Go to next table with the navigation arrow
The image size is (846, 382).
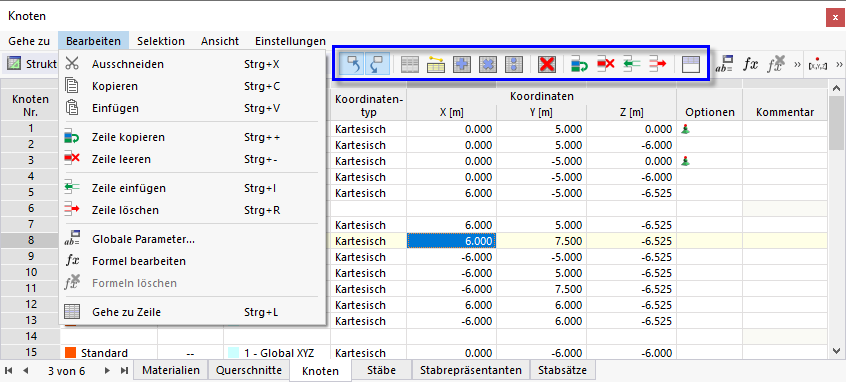tap(107, 371)
